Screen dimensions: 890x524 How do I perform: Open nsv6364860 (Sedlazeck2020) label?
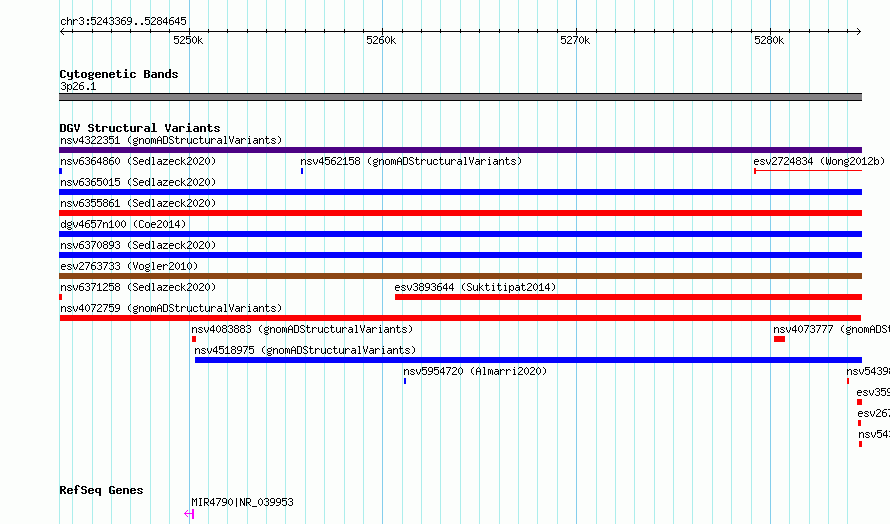point(138,161)
